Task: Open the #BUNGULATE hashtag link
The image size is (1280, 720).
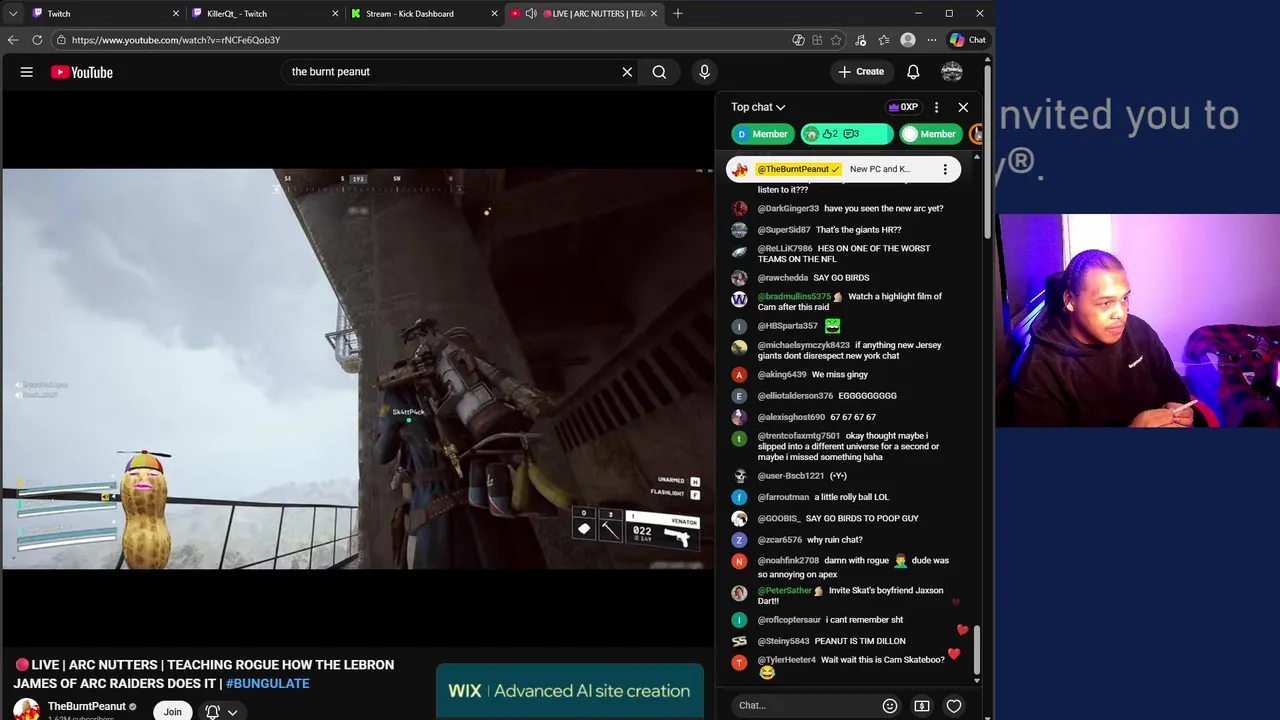Action: [268, 684]
